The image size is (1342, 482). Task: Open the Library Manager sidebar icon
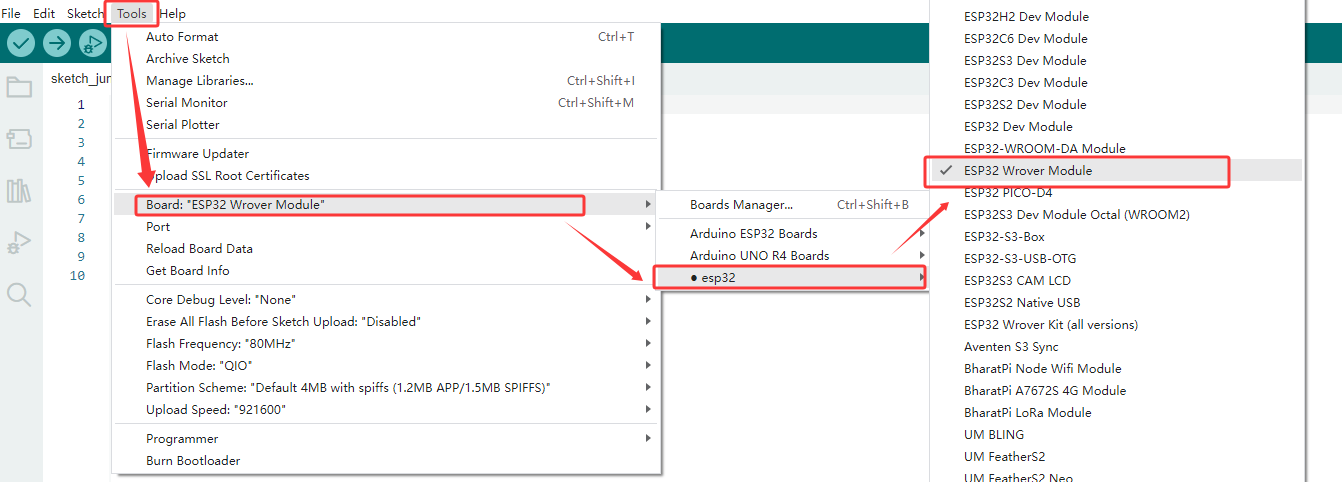tap(19, 190)
